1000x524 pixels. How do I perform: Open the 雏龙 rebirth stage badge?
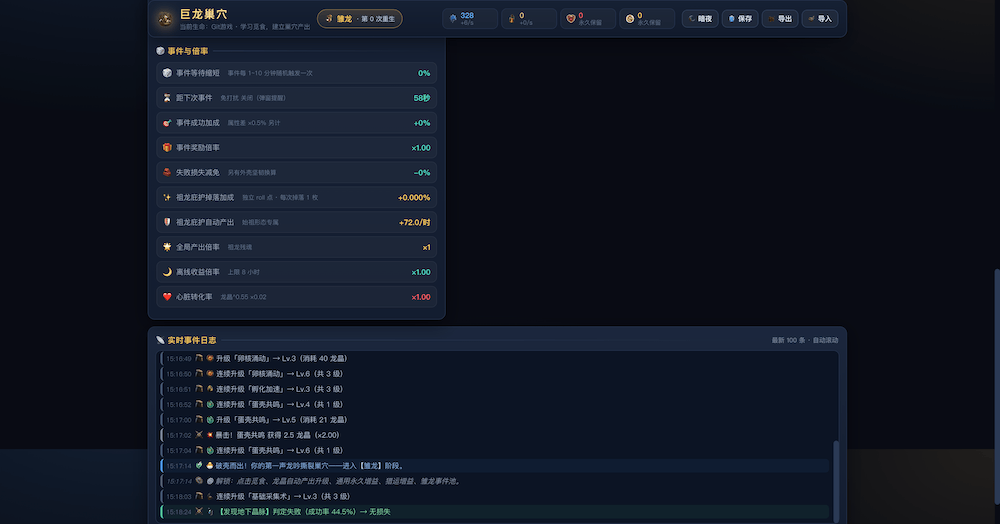coord(360,18)
